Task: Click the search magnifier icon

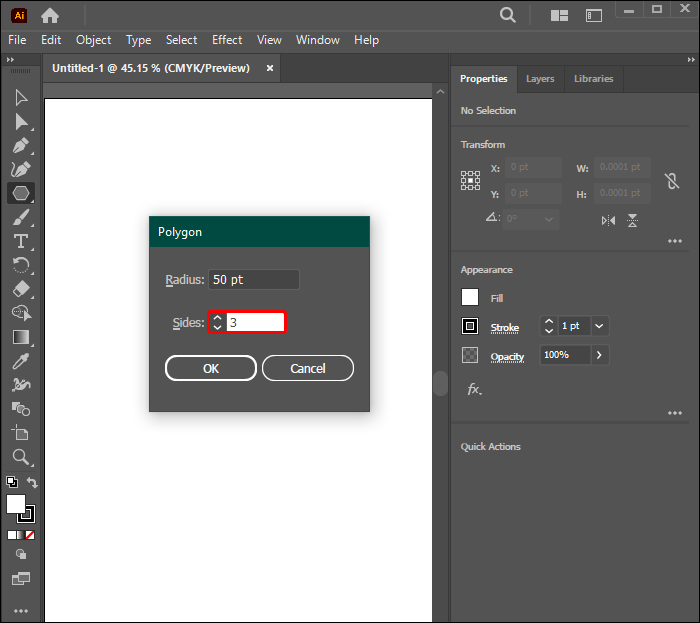Action: coord(508,15)
